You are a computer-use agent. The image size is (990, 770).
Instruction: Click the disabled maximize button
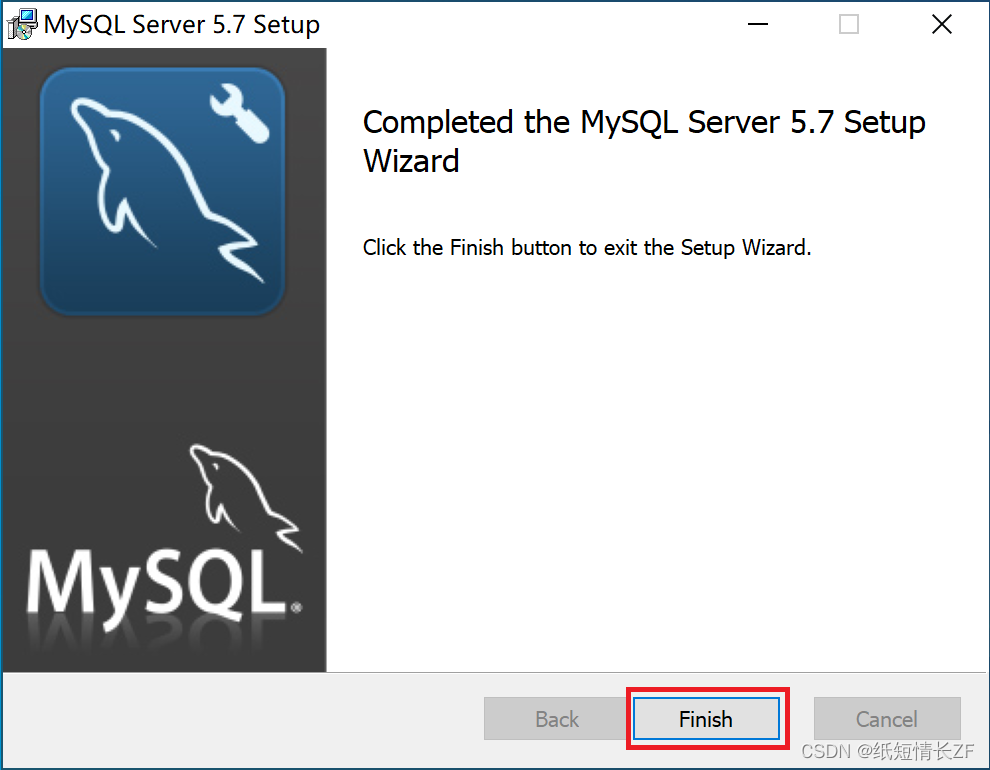coord(849,25)
